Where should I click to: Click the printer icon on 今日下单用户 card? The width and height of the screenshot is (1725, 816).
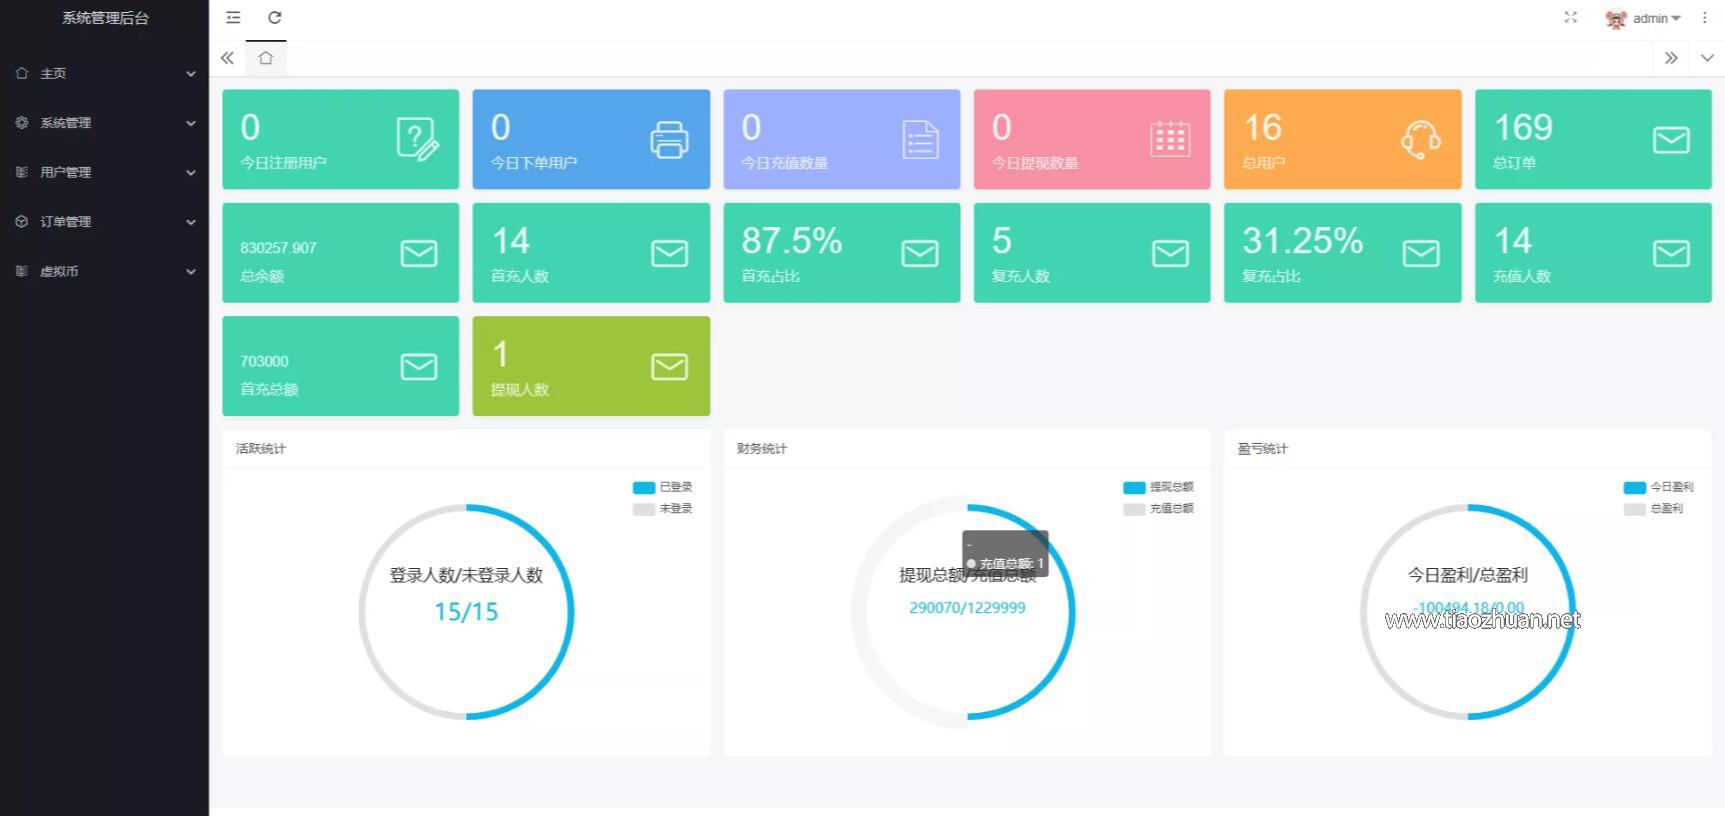click(x=669, y=140)
